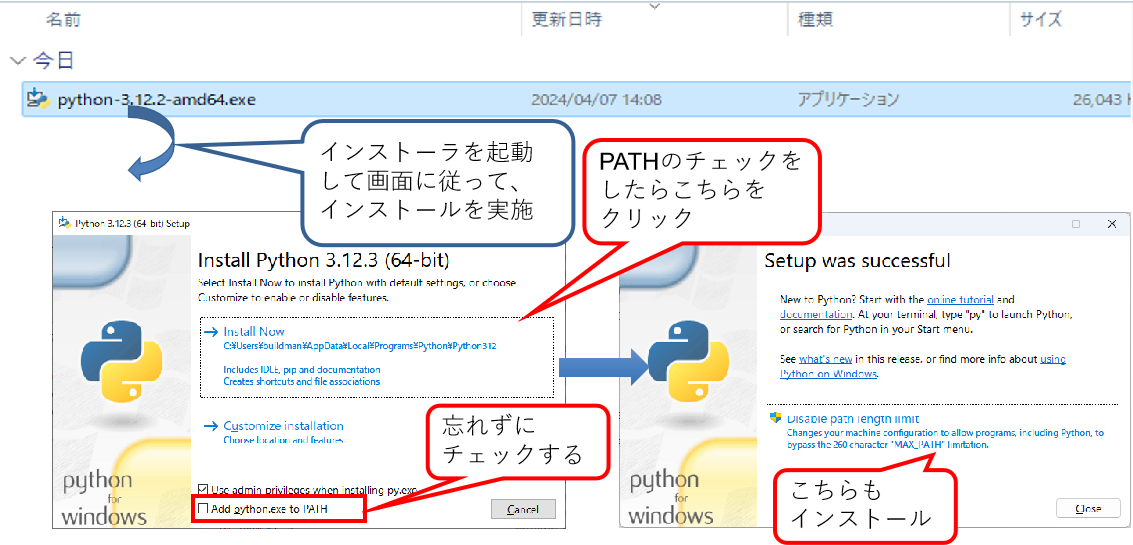Close the success dialog window X
Image resolution: width=1133 pixels, height=545 pixels.
coord(1111,224)
